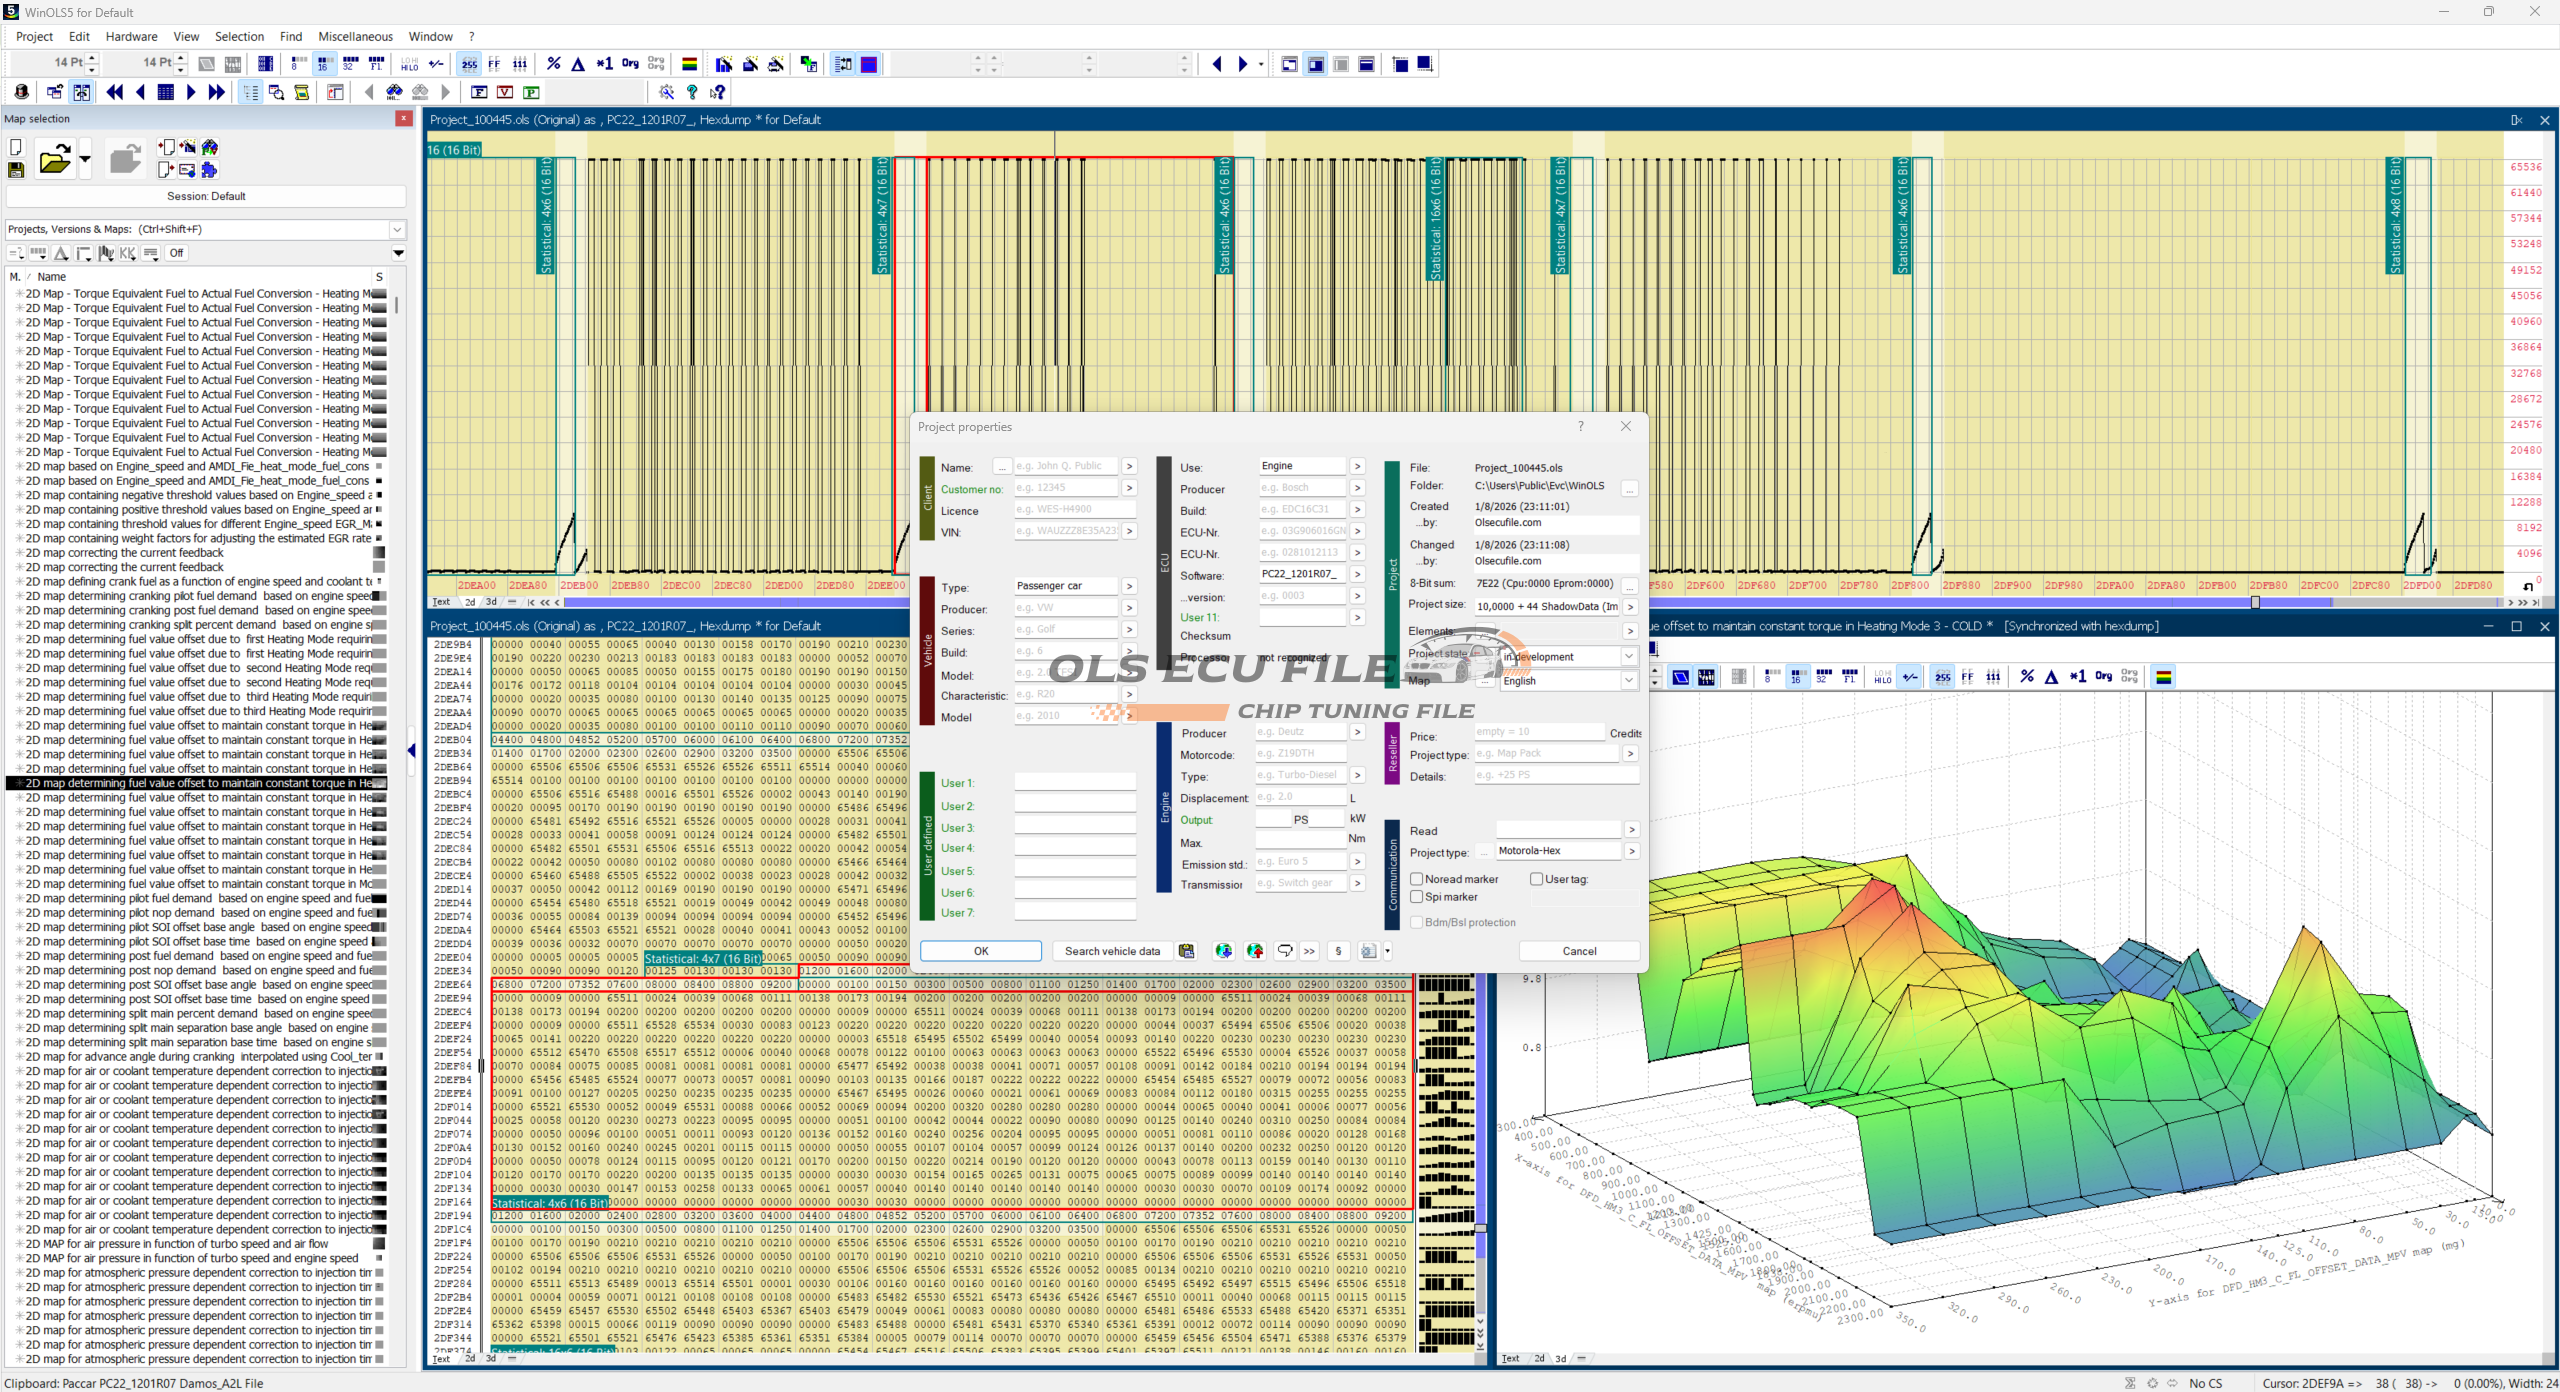Viewport: 2560px width, 1392px height.
Task: Enable the Noread marker checkbox
Action: 1417,879
